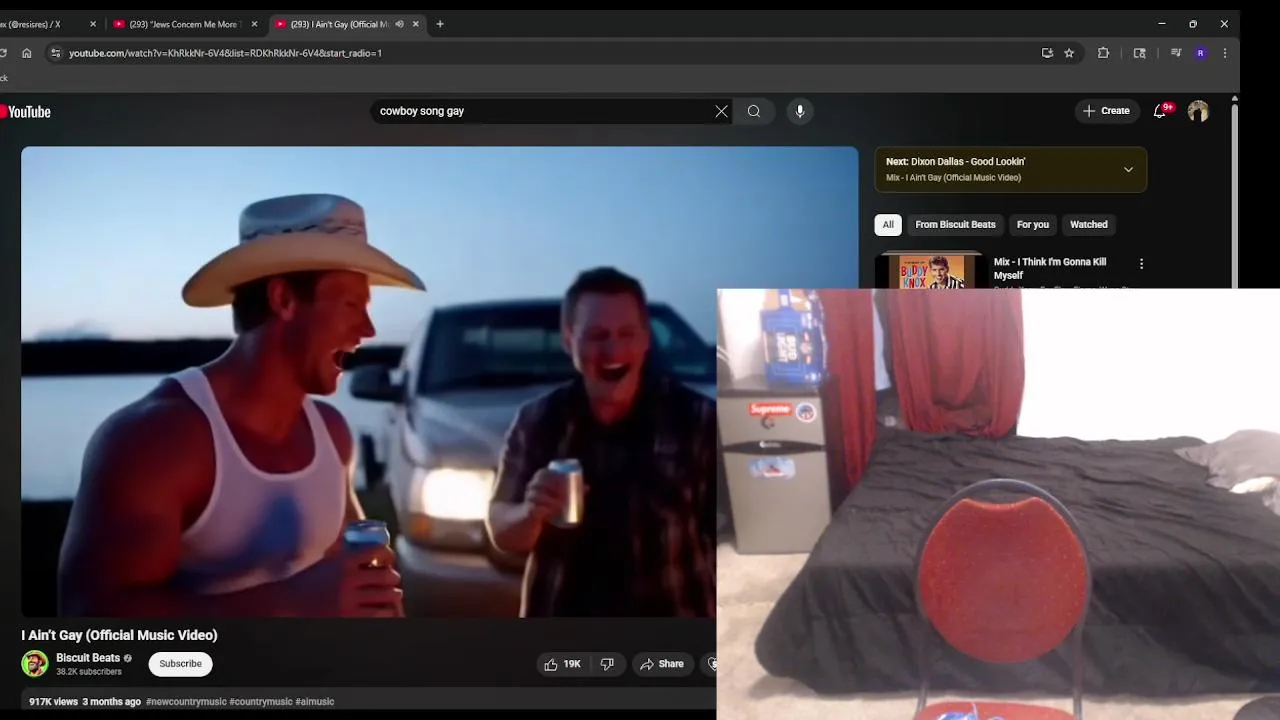
Task: Close the X (@resisres) tab
Action: 93,24
